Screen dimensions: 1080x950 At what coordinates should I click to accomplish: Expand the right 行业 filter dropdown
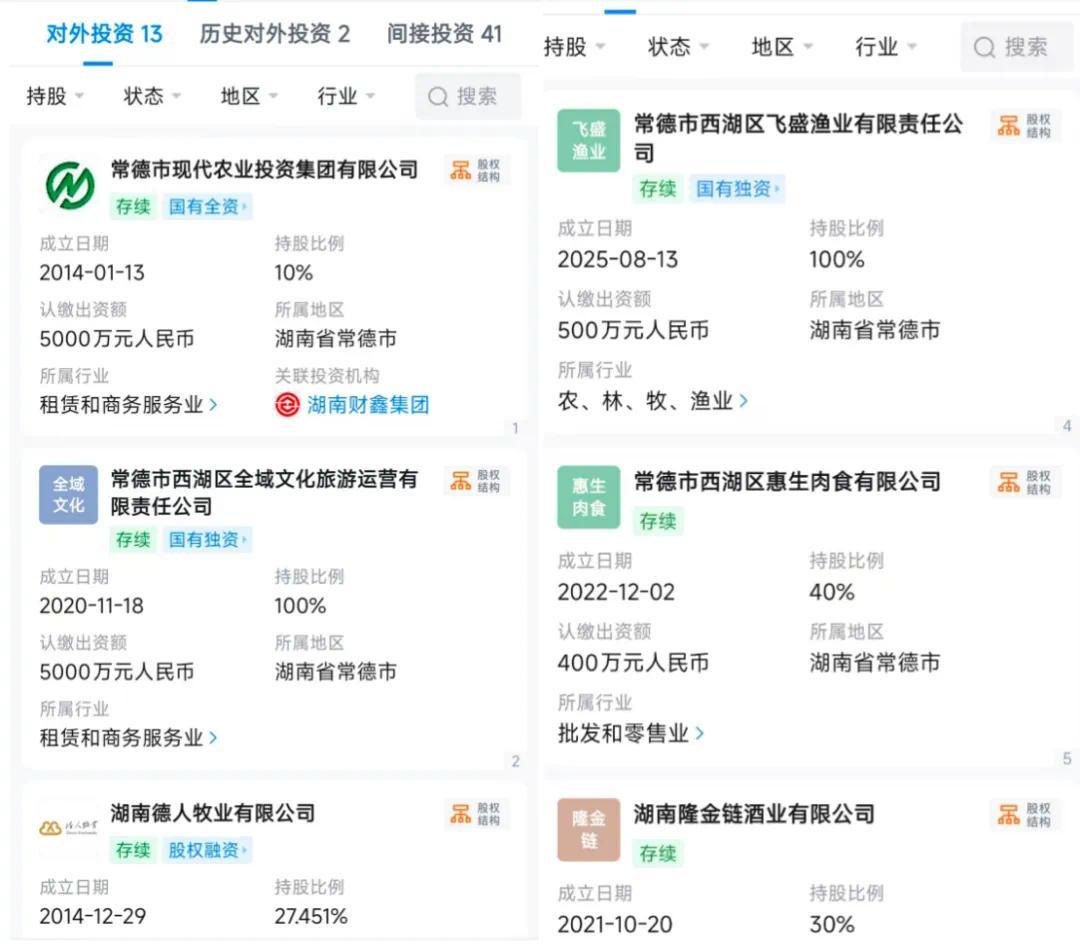tap(886, 47)
